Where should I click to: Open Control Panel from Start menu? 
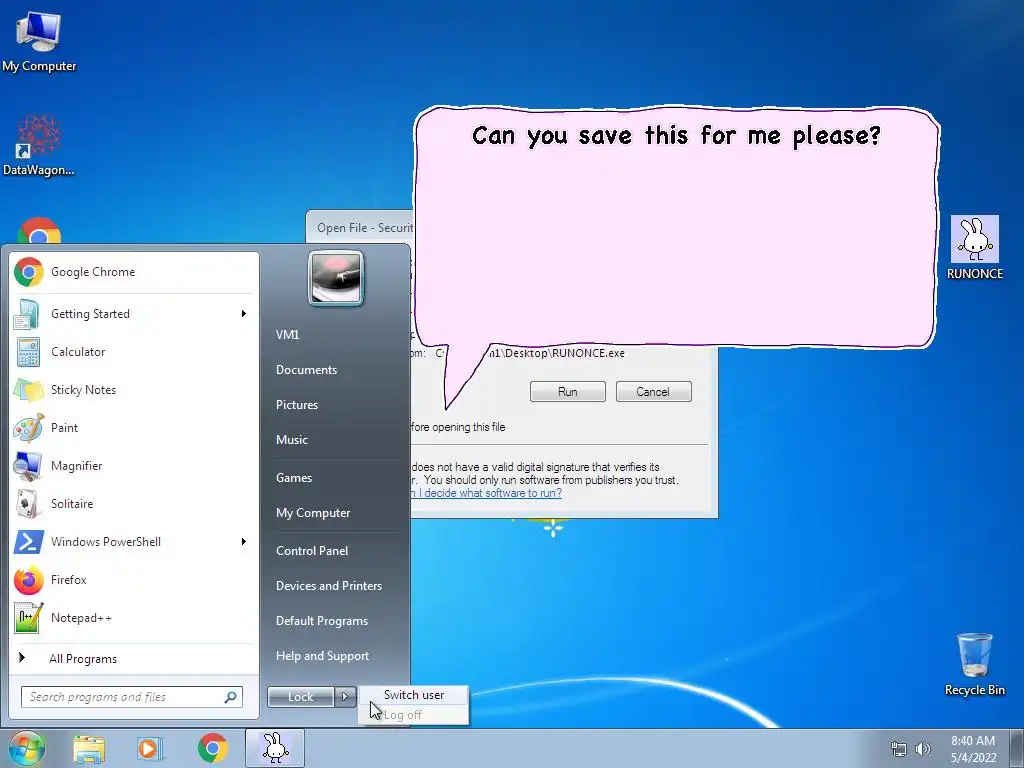[x=312, y=551]
